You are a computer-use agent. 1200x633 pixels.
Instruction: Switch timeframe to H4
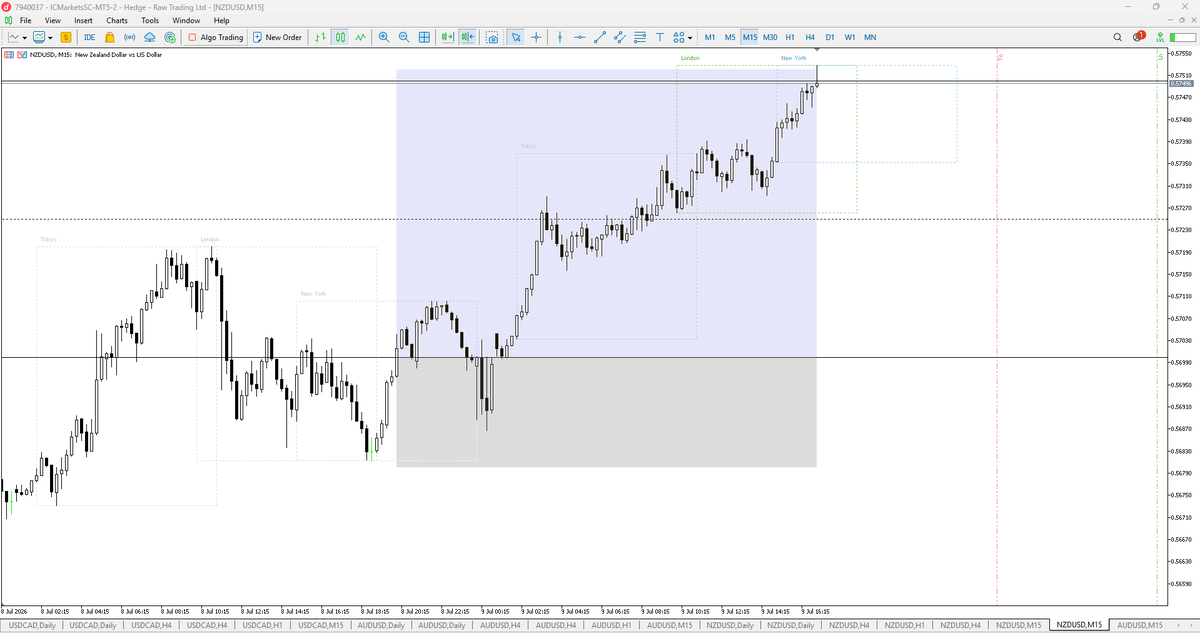tap(810, 37)
